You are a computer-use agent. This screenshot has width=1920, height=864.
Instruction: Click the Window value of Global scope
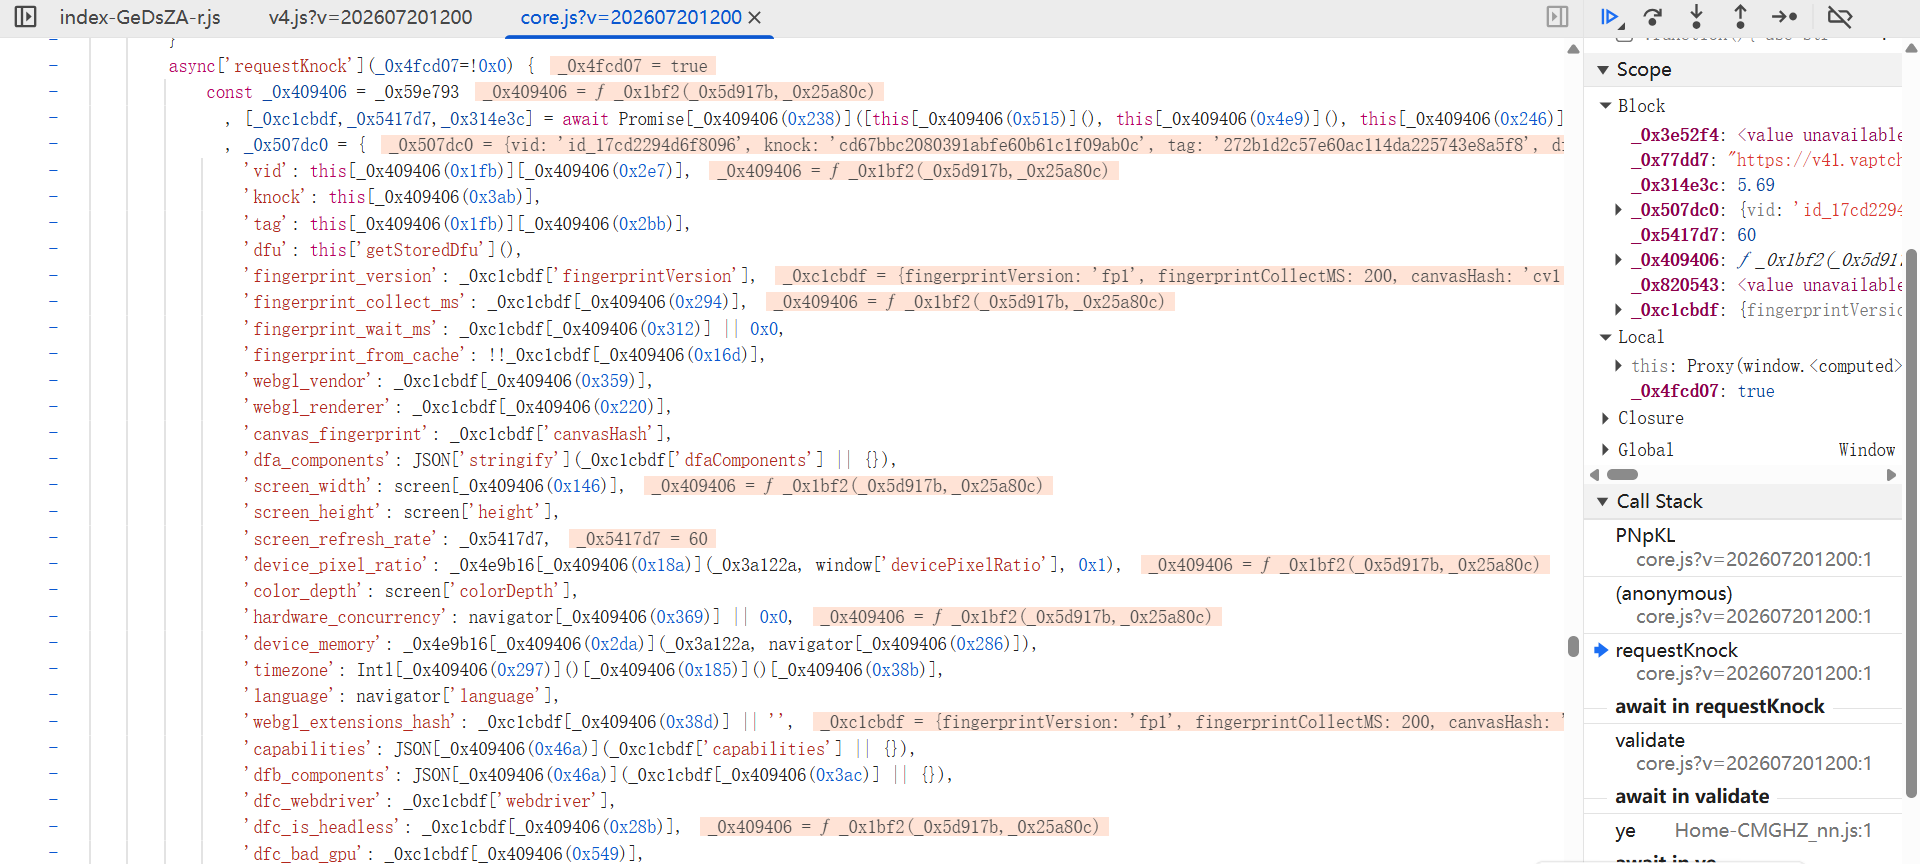[x=1866, y=450]
